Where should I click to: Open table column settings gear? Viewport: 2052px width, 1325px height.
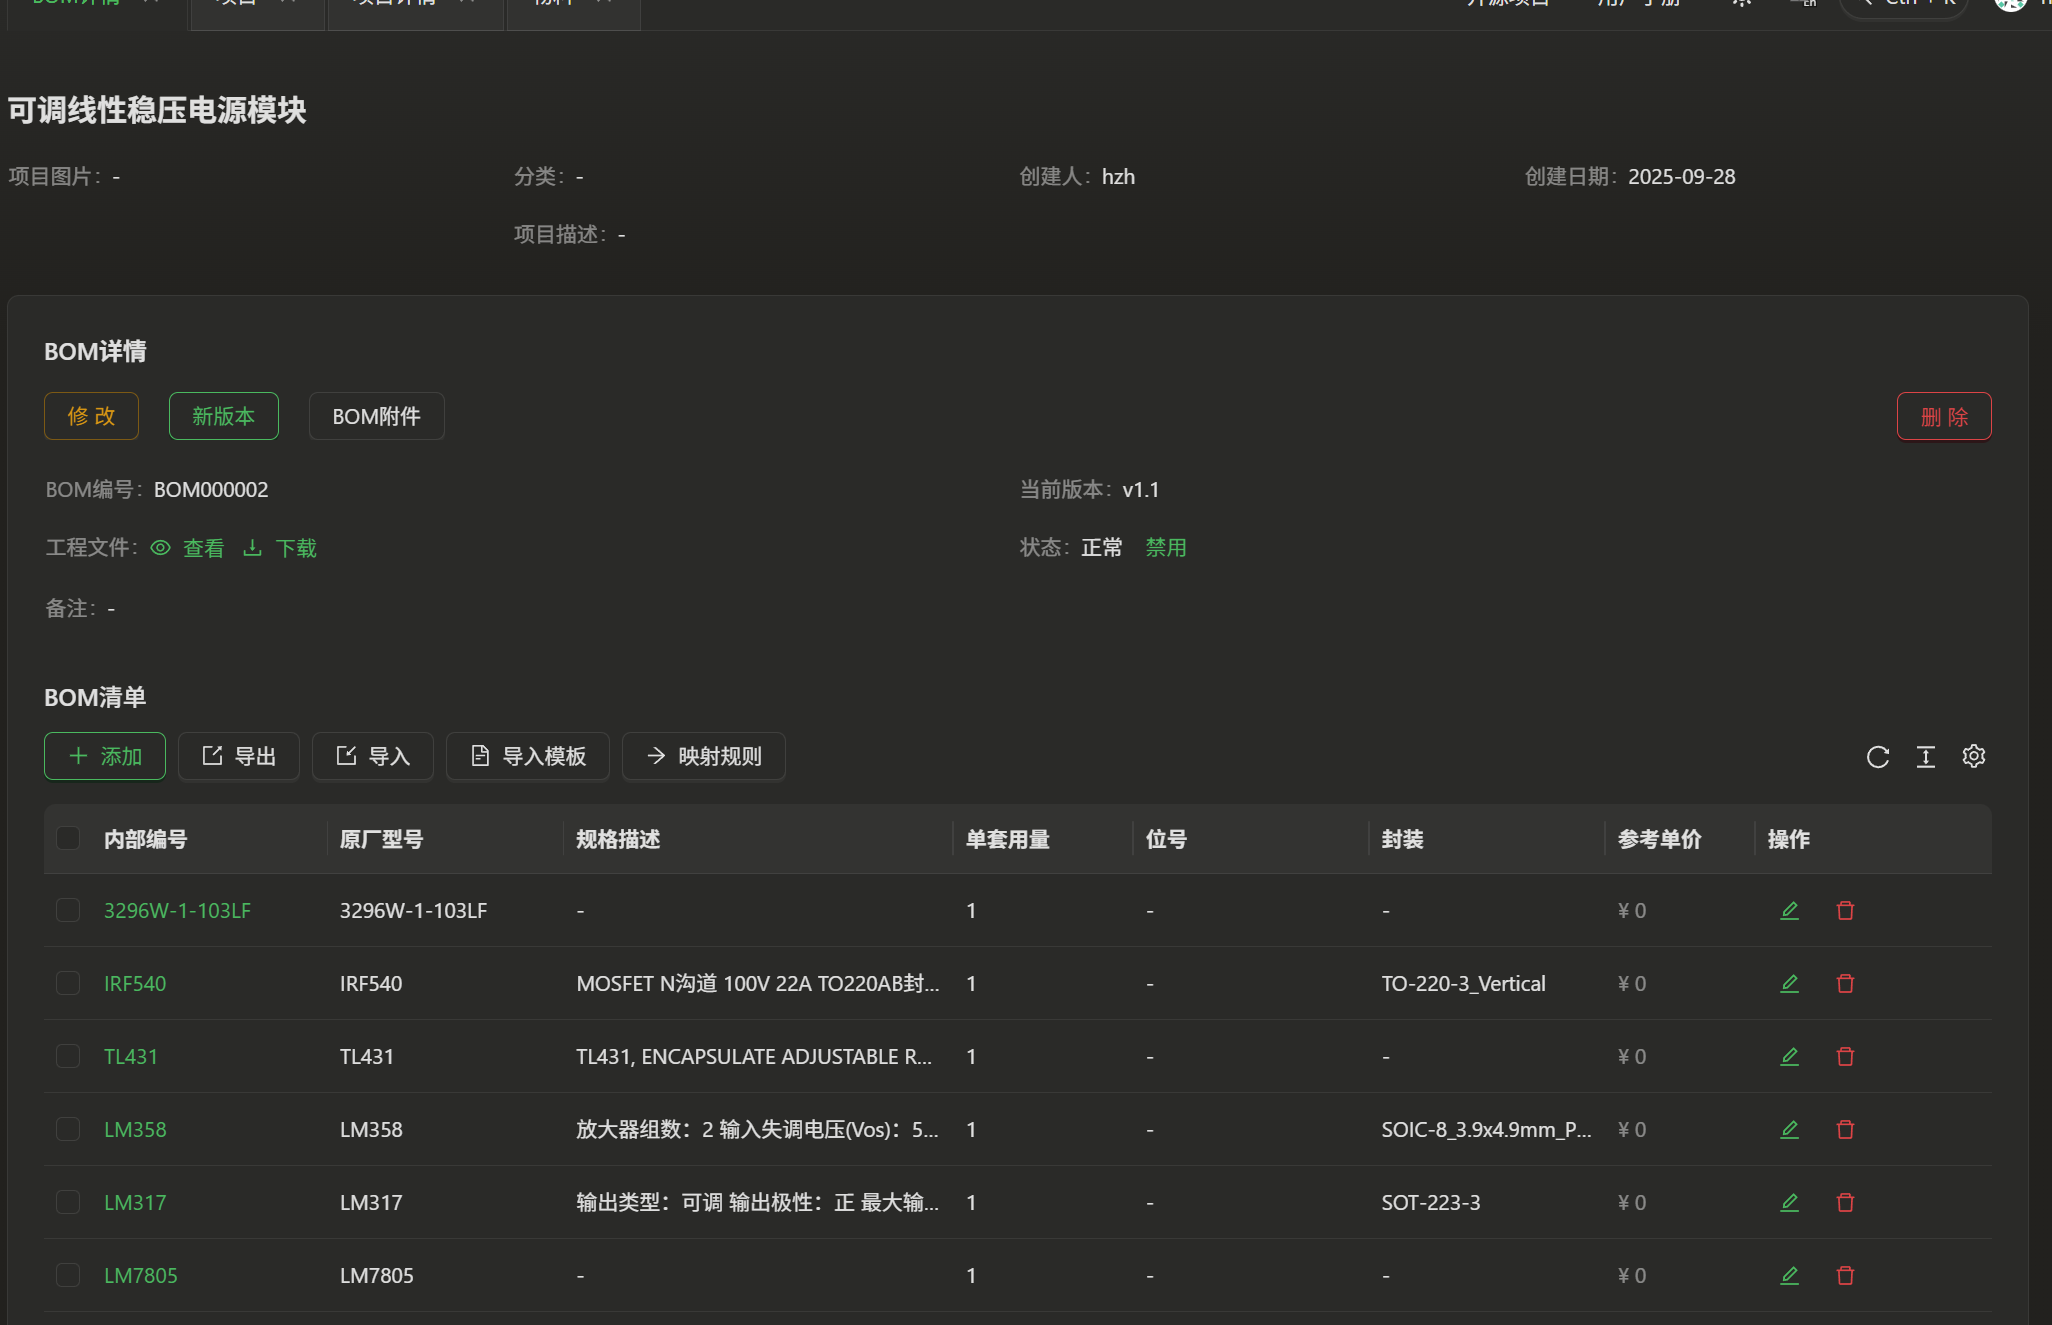1973,756
